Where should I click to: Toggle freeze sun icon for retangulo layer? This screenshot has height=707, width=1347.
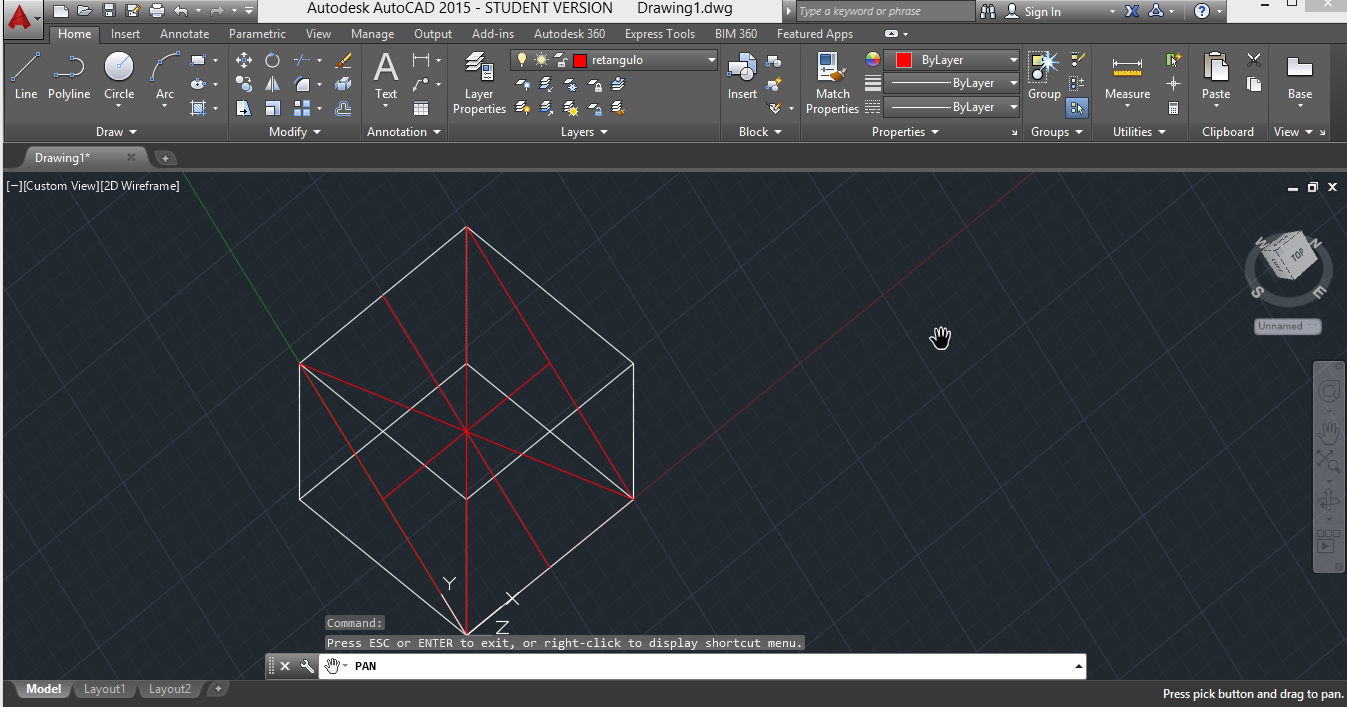point(541,60)
